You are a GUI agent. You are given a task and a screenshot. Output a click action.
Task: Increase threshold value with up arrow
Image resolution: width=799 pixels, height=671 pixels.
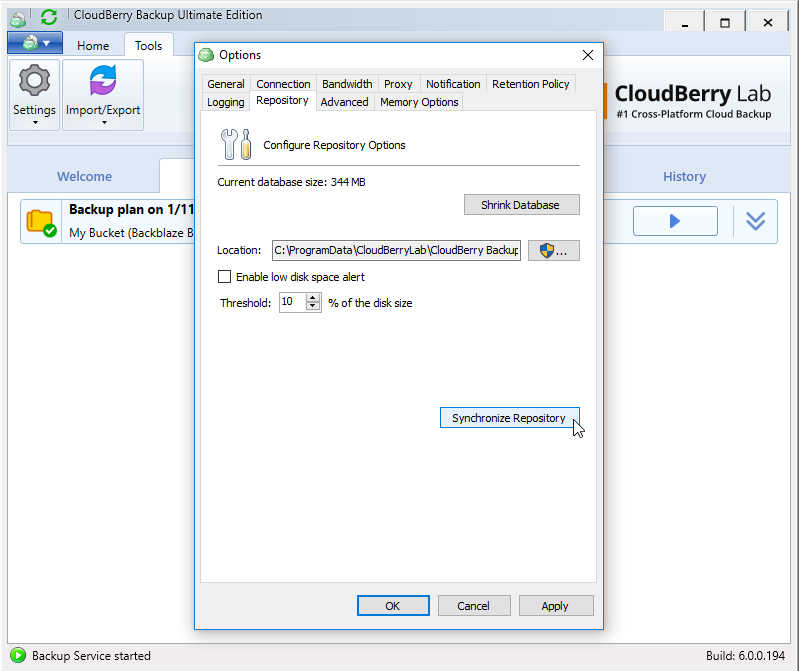coord(313,298)
